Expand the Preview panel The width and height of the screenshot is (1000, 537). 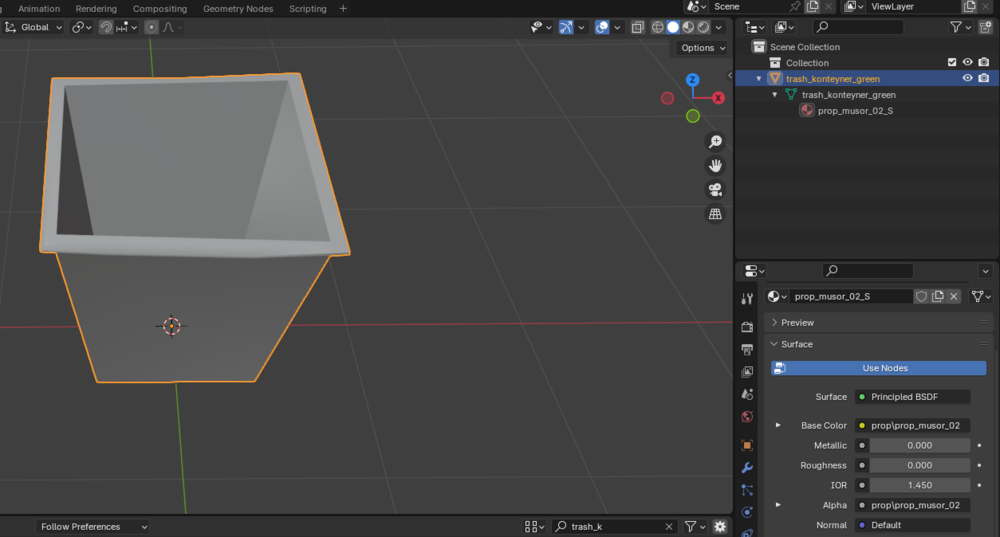[x=797, y=323]
